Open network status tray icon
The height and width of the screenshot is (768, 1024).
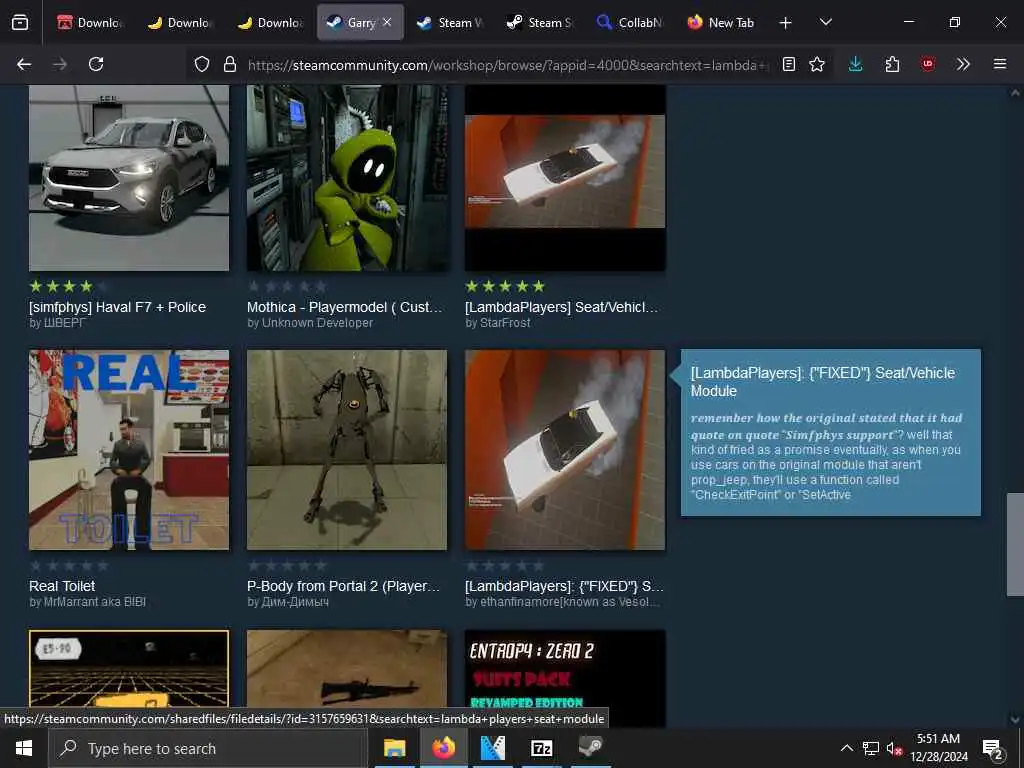871,748
